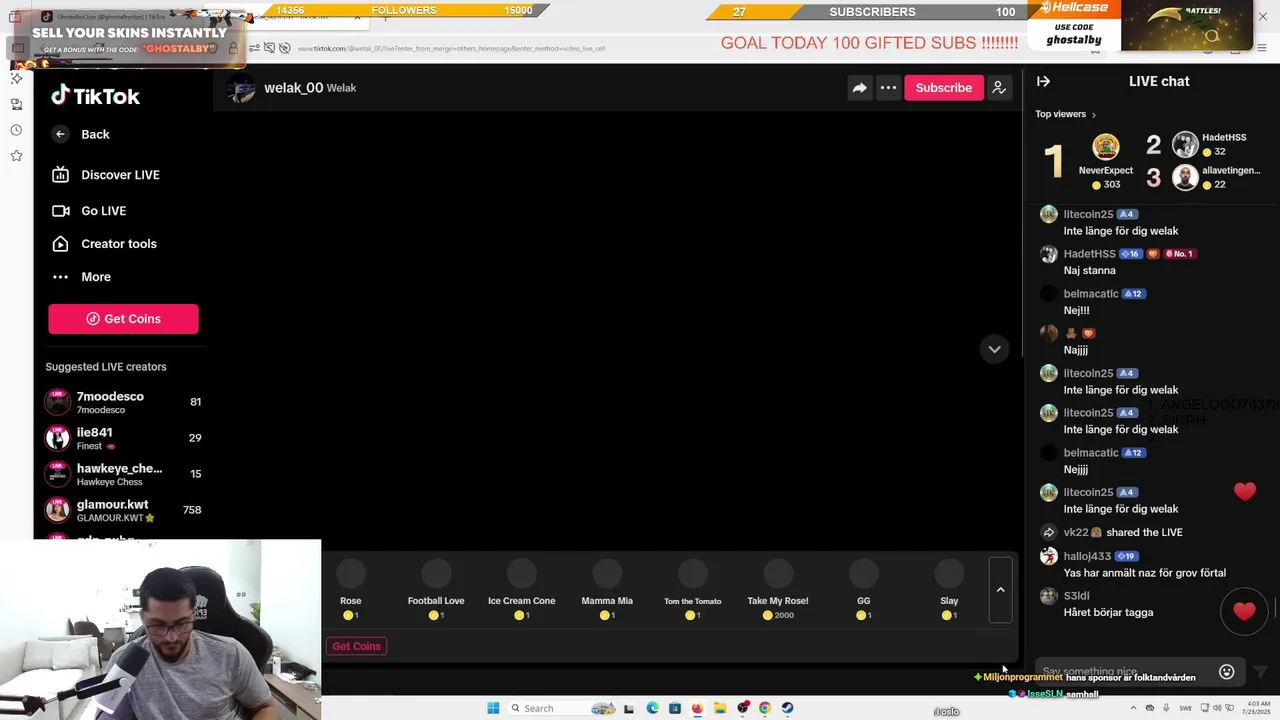The image size is (1280, 720).
Task: Click glamour.kwt LIVE avatar
Action: tap(58, 510)
